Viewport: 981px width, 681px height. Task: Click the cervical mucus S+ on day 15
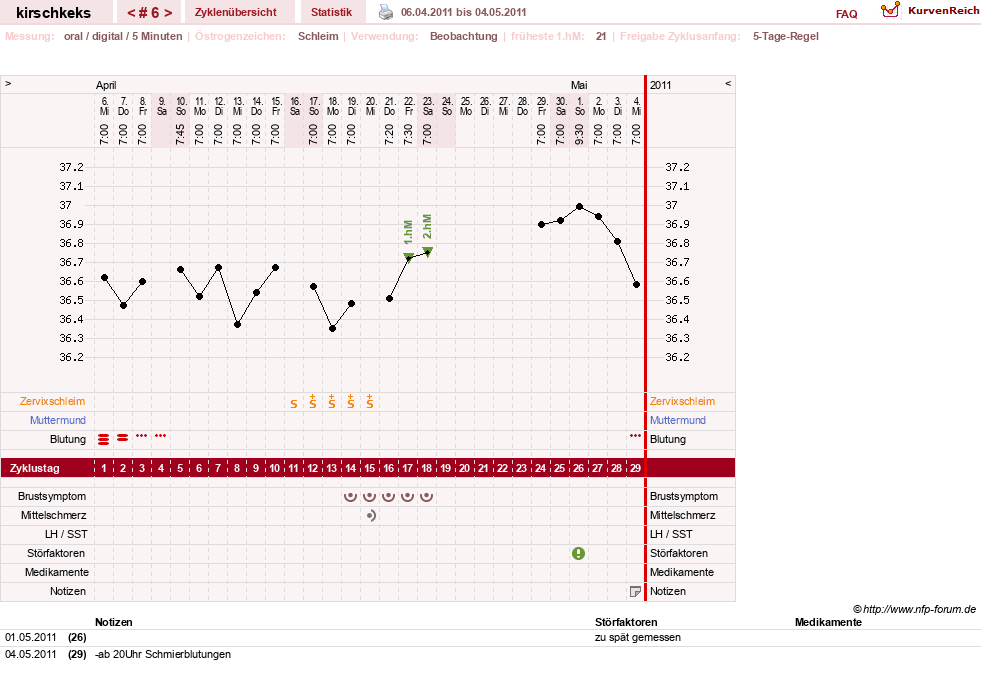coord(370,401)
